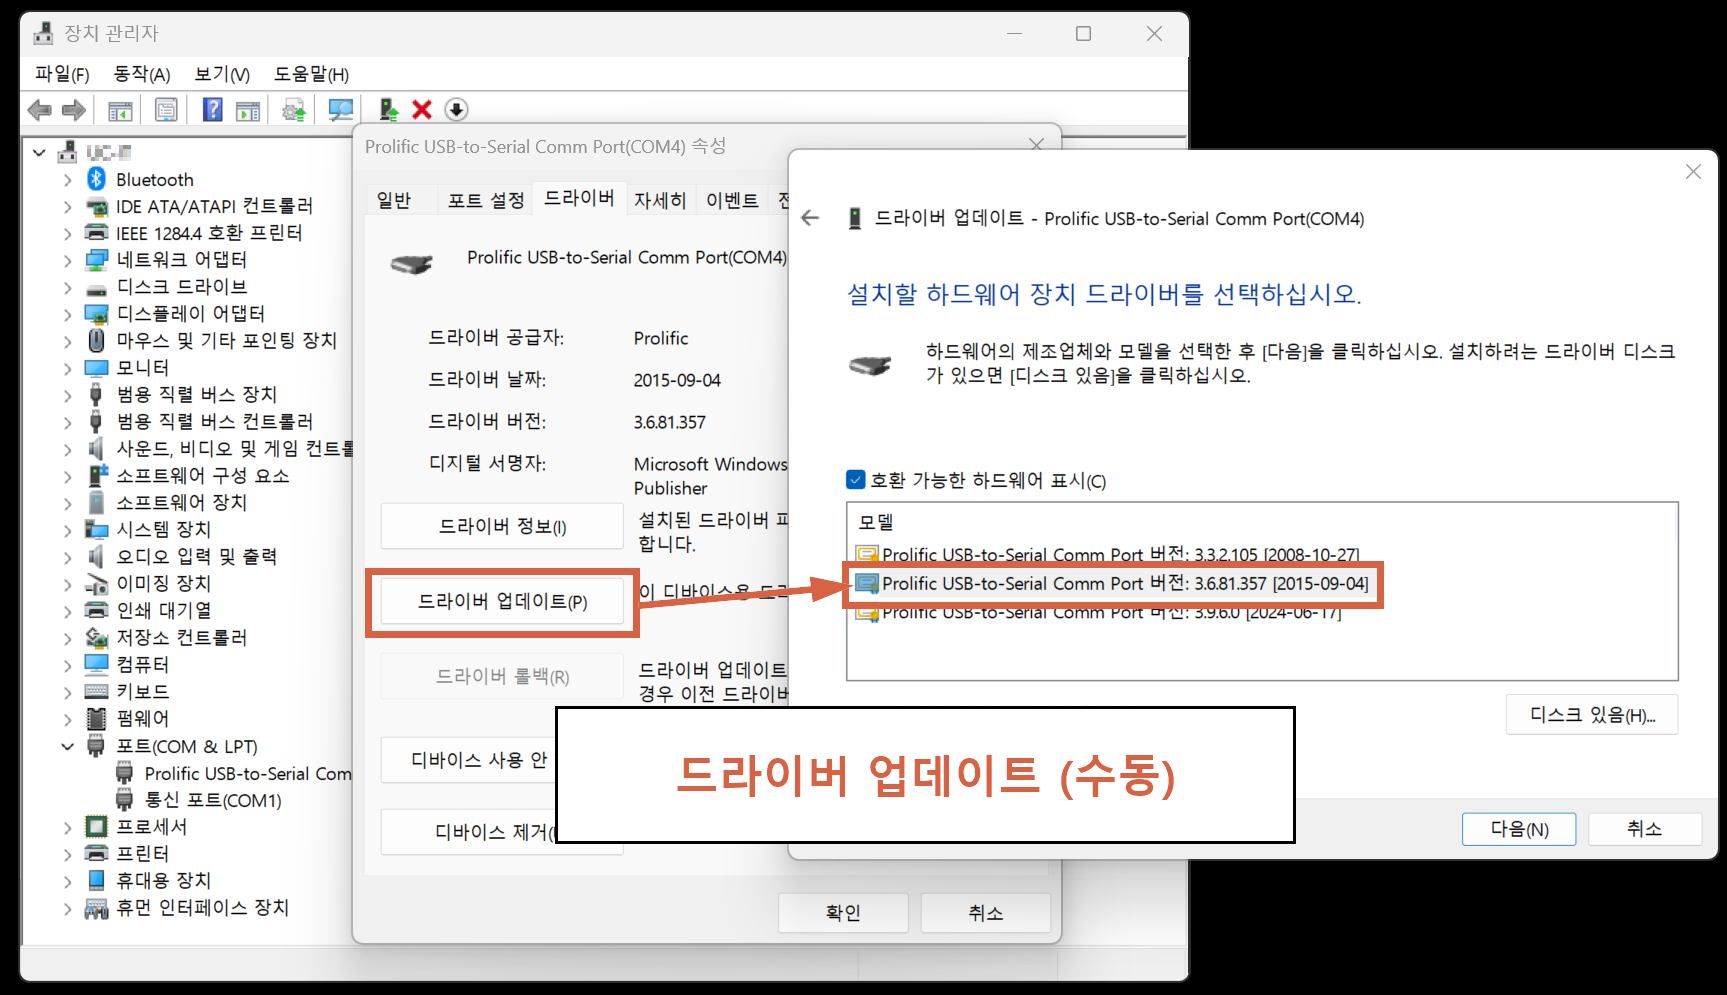Open the 파일(F) menu
Viewport: 1727px width, 995px height.
pyautogui.click(x=62, y=74)
